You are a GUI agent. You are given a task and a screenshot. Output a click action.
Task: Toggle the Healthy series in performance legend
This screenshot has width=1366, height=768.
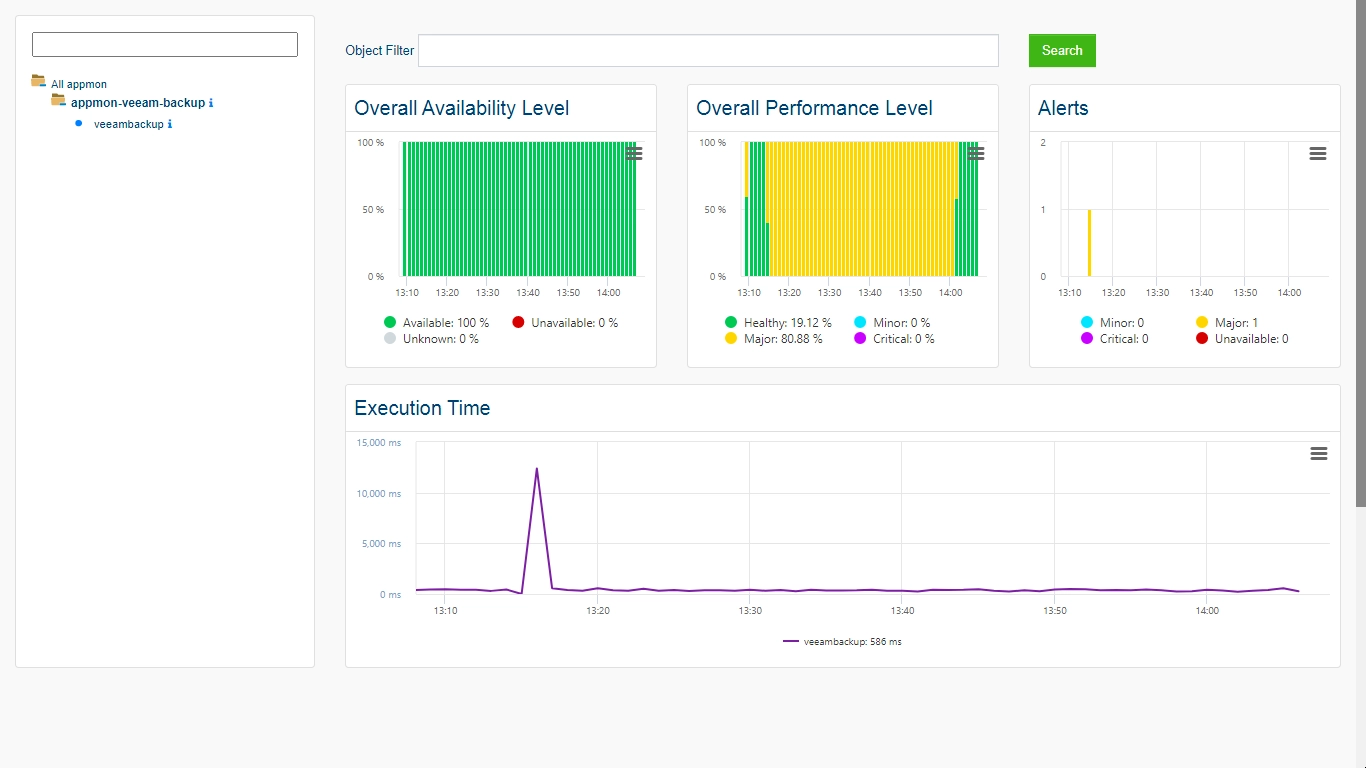tap(778, 323)
